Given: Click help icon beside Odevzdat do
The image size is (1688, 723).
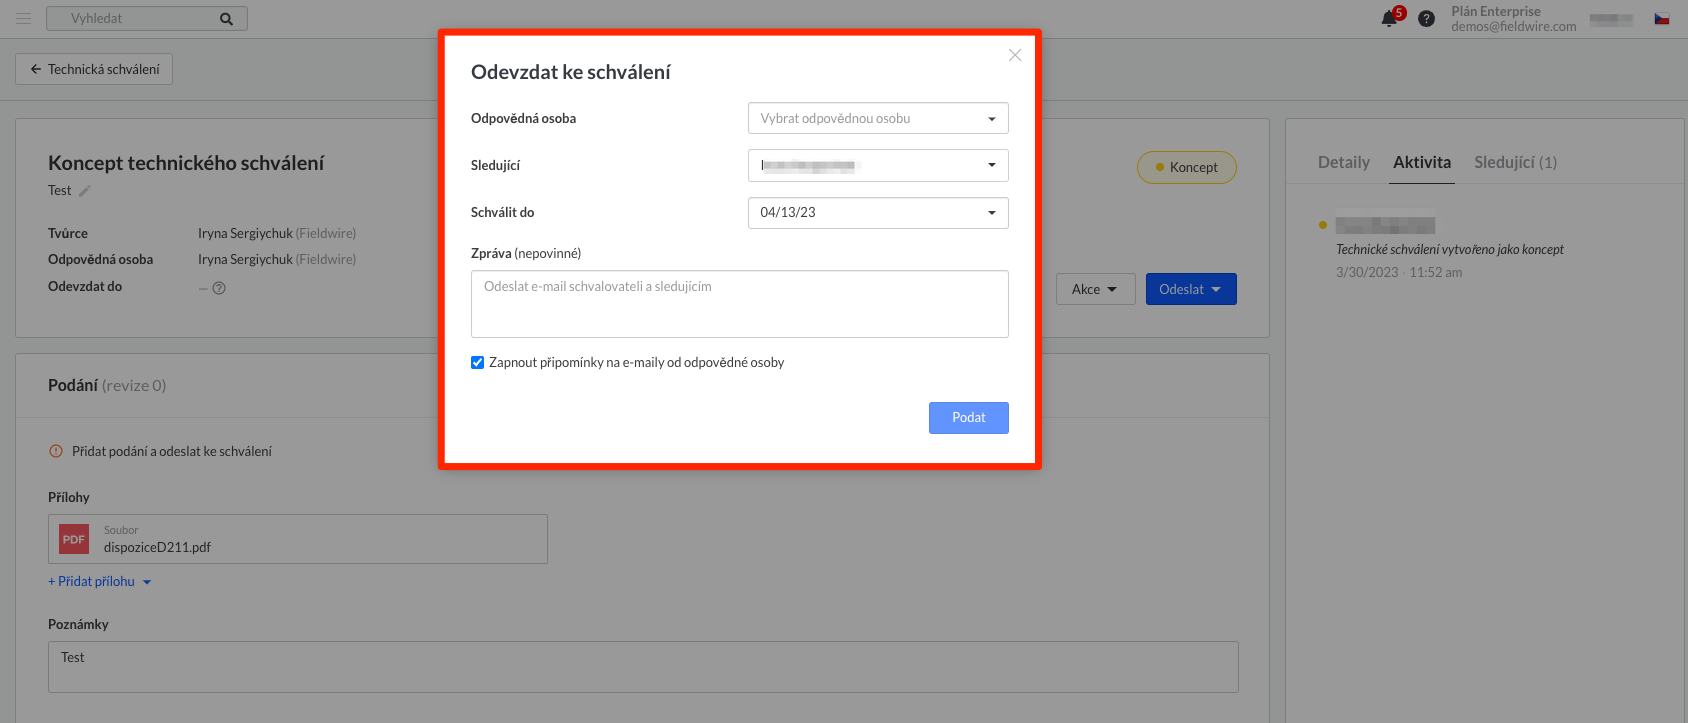Looking at the screenshot, I should [219, 288].
